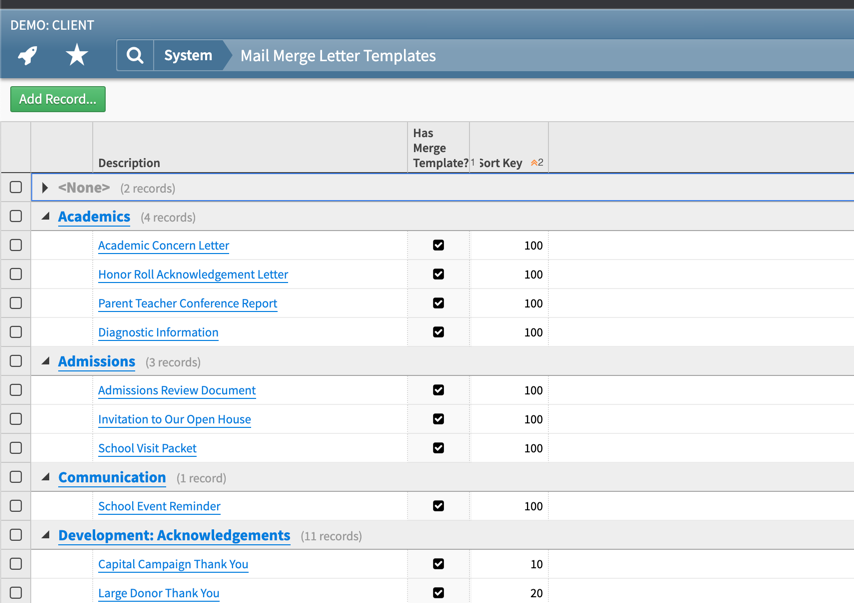Open the Communication group link

click(x=112, y=478)
